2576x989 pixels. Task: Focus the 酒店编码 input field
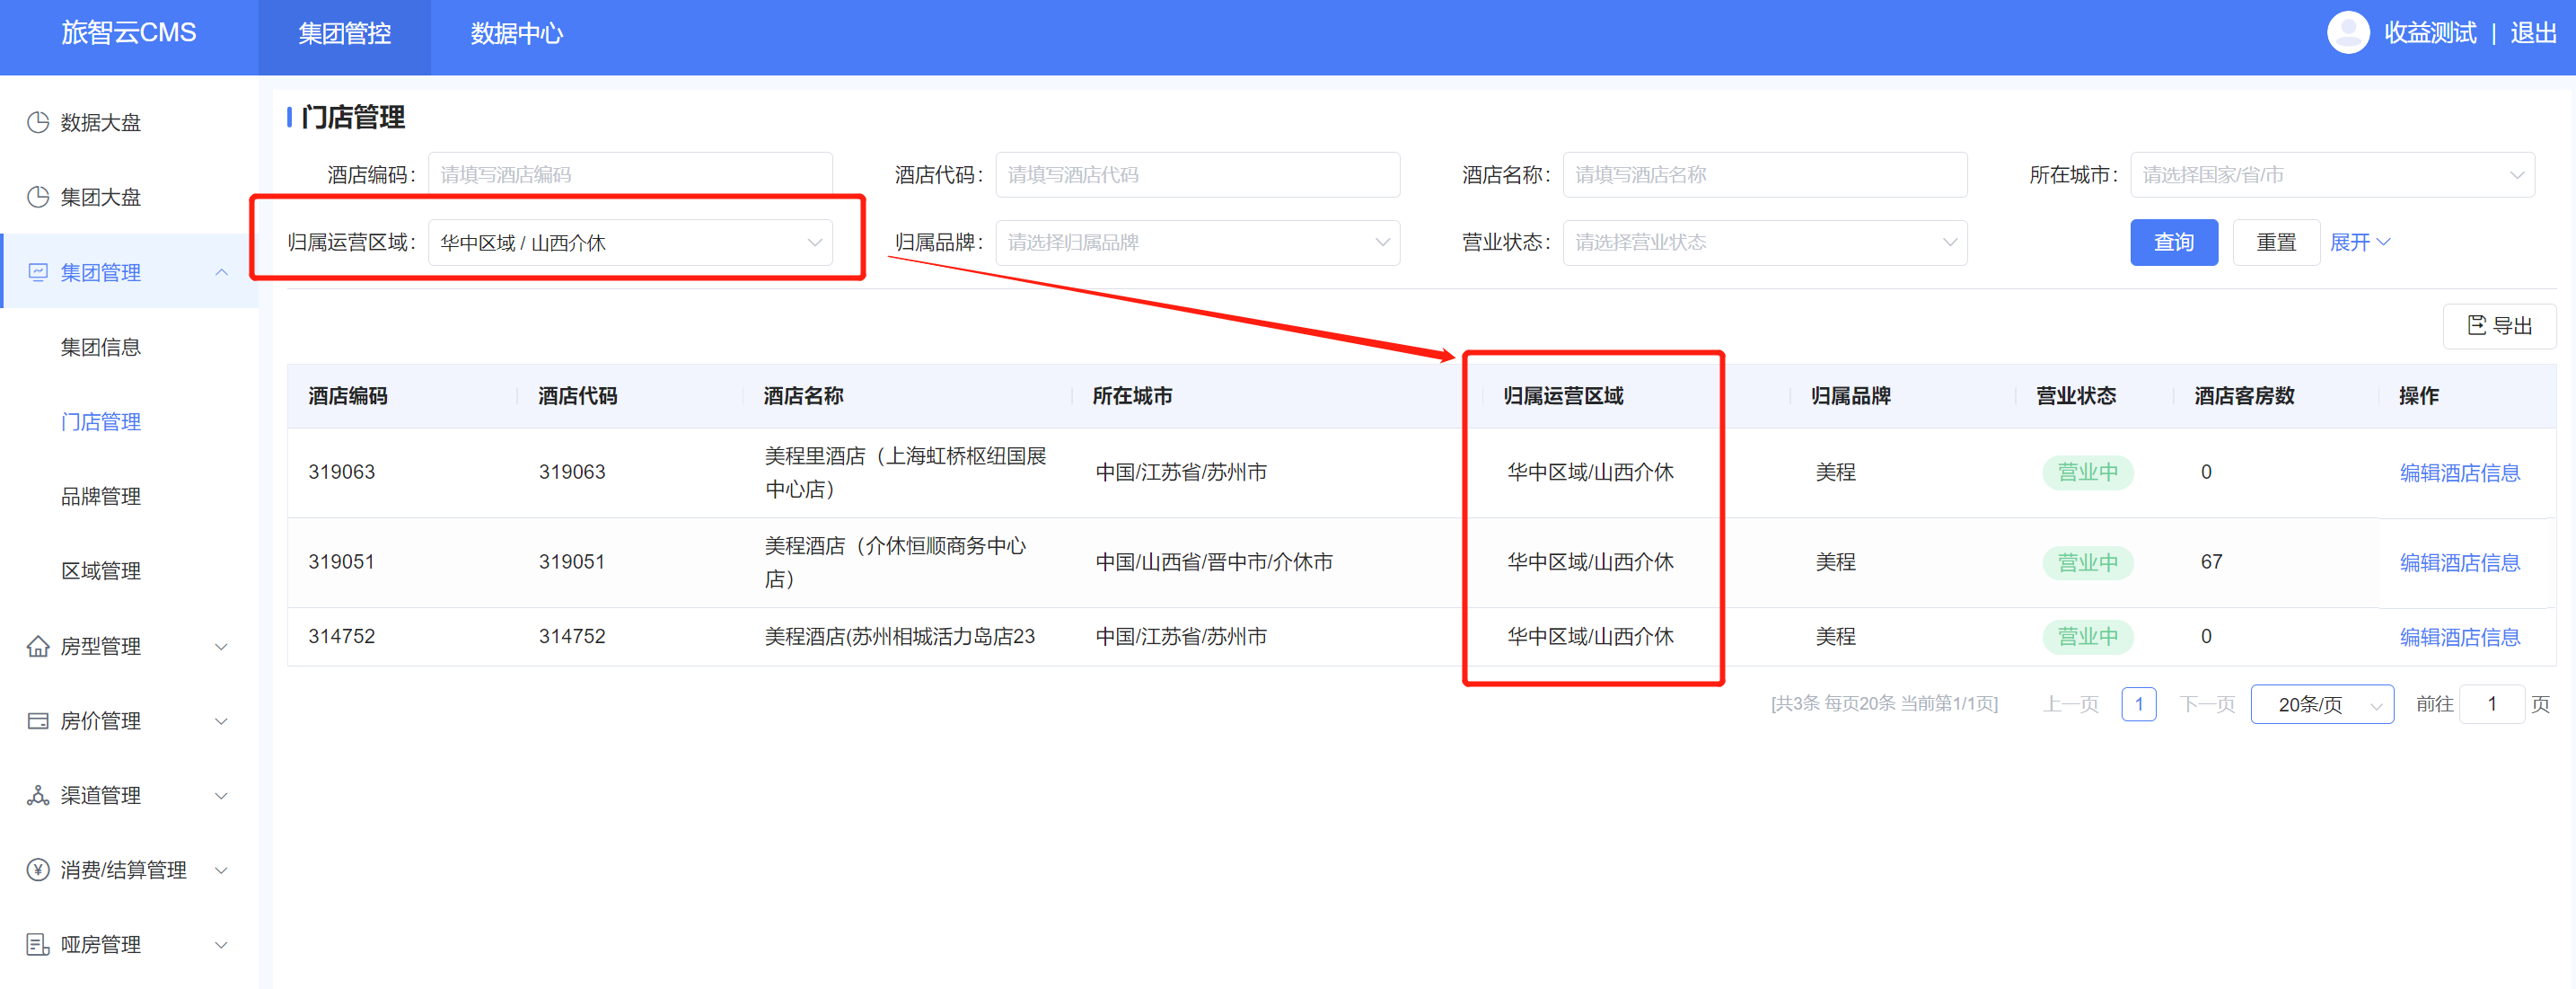630,174
